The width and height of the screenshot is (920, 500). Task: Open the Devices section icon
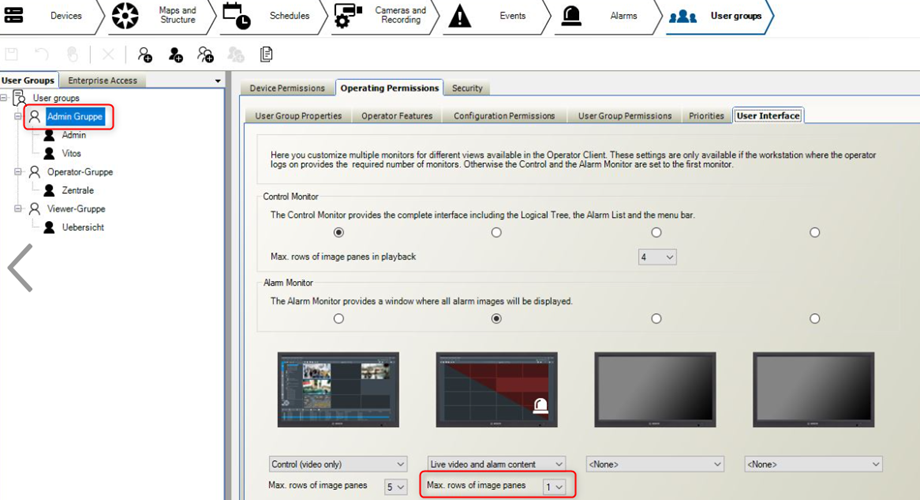[x=16, y=16]
